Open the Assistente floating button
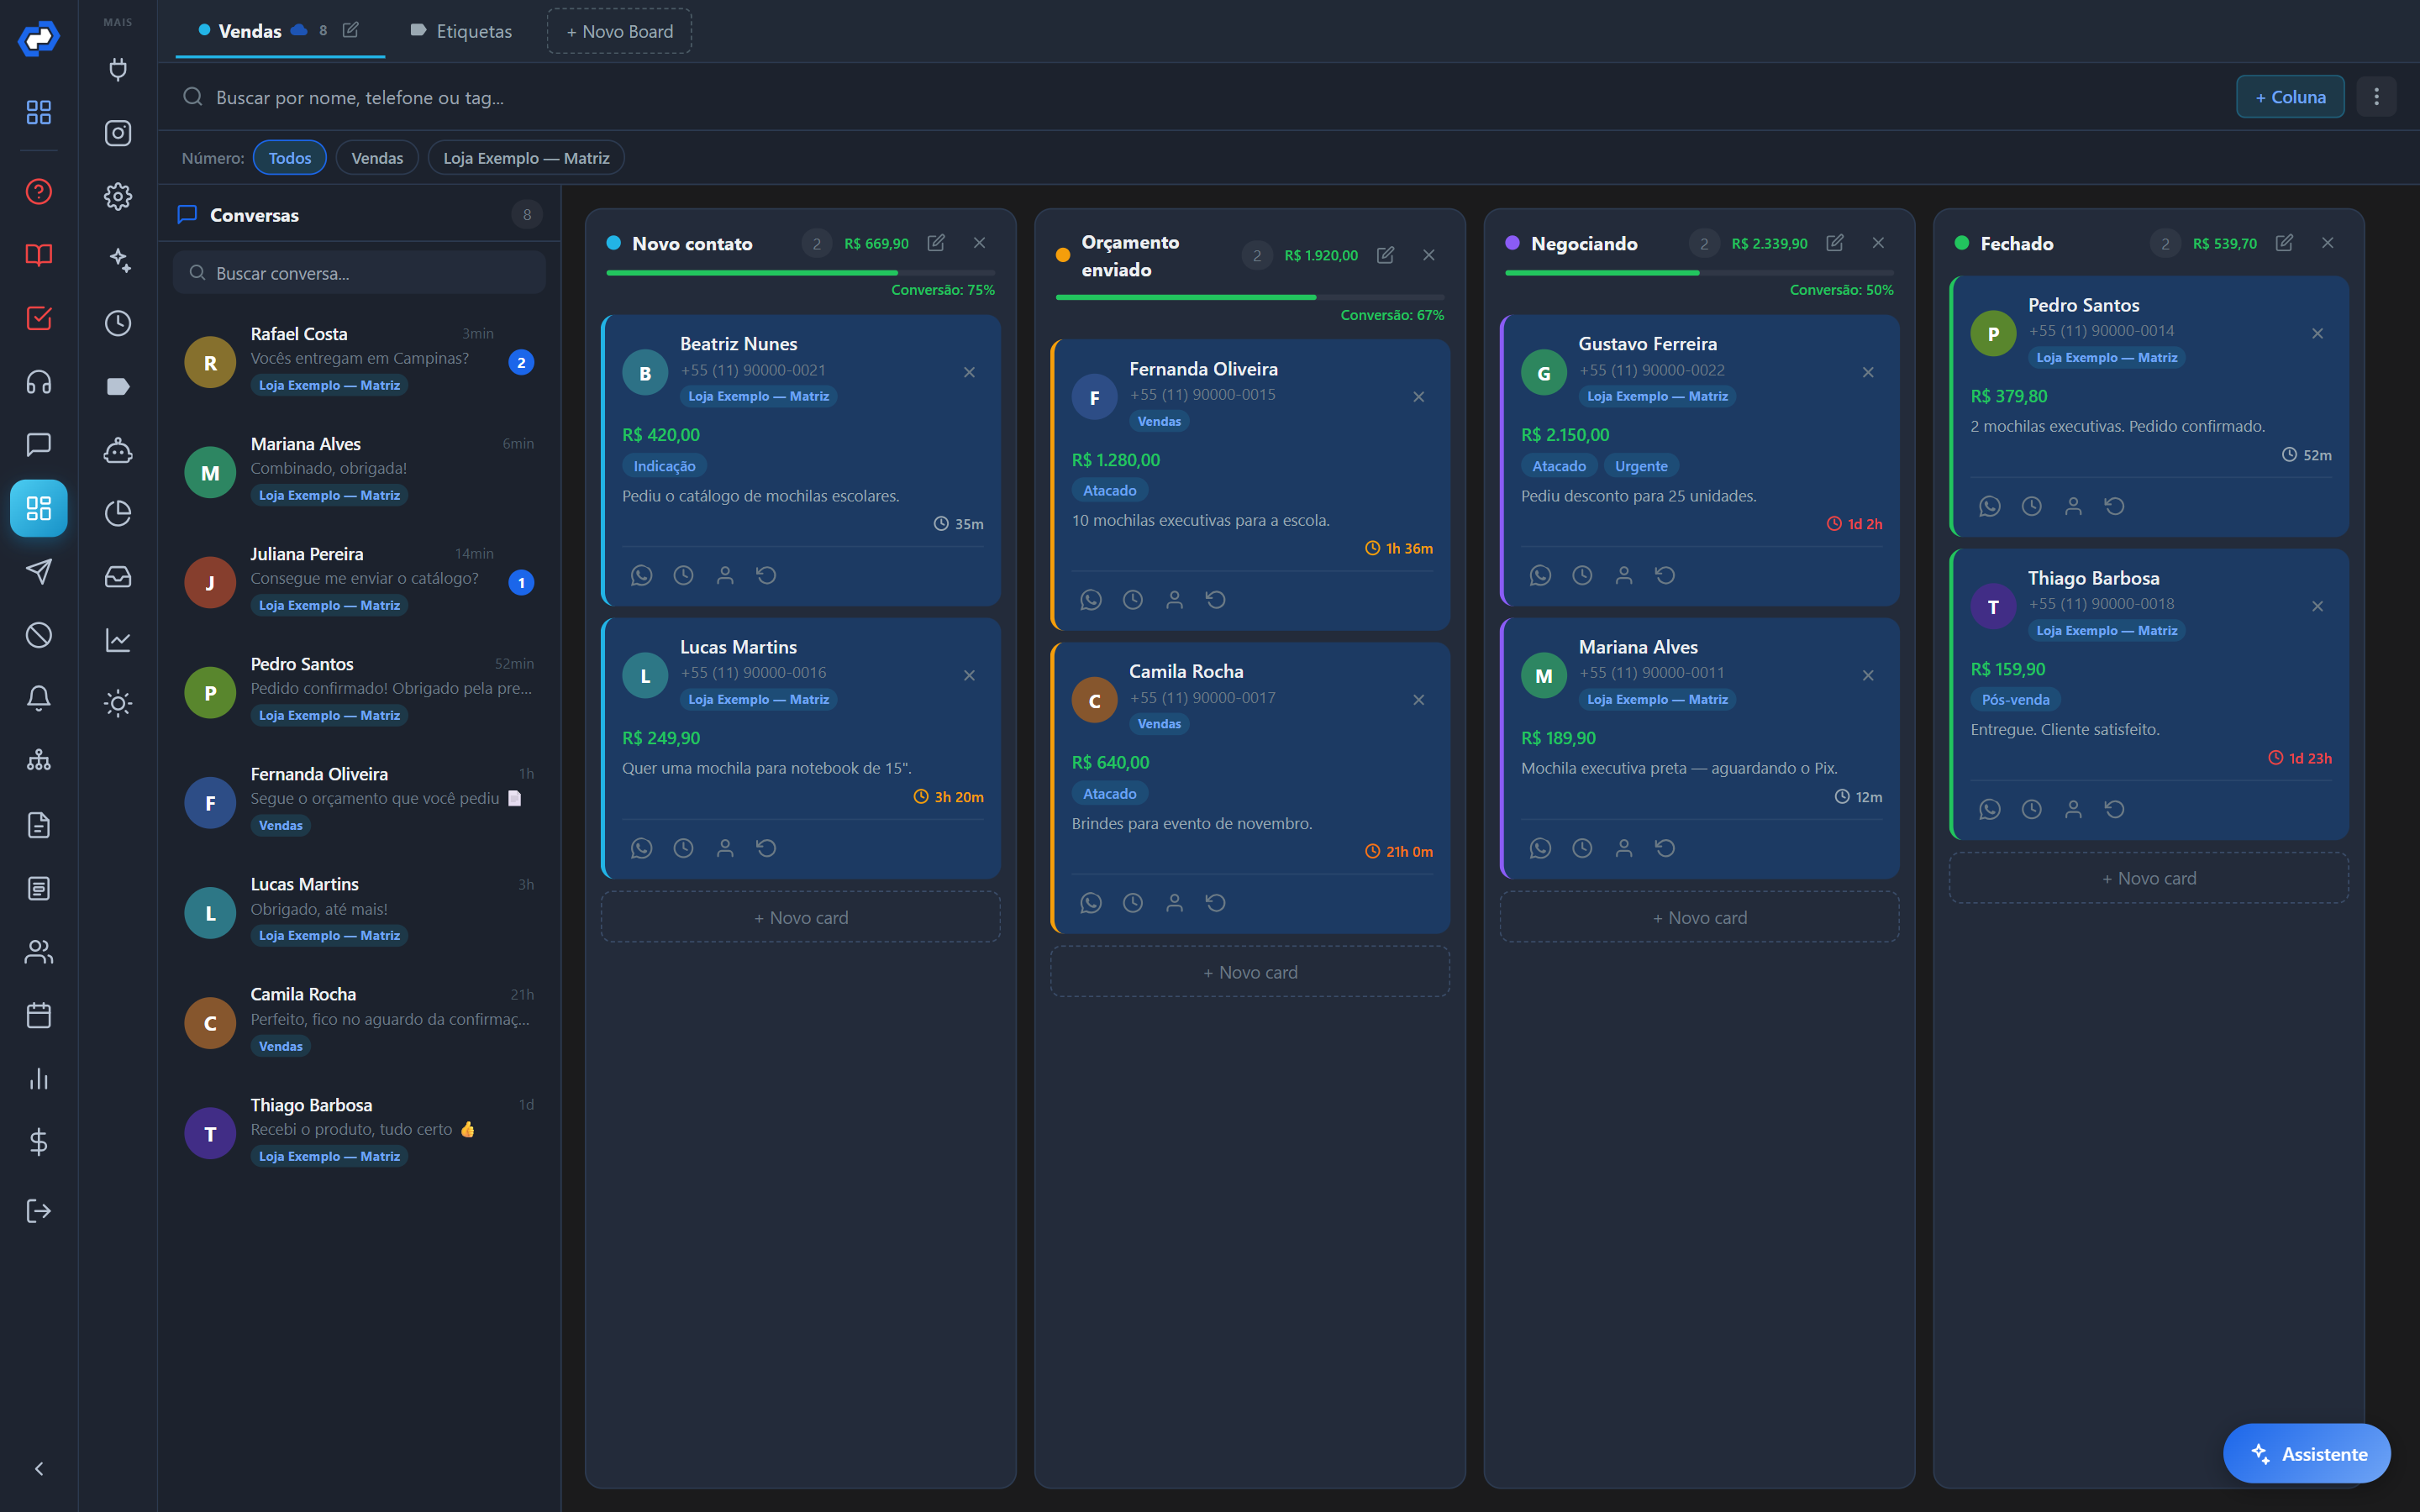The width and height of the screenshot is (2420, 1512). [2307, 1453]
